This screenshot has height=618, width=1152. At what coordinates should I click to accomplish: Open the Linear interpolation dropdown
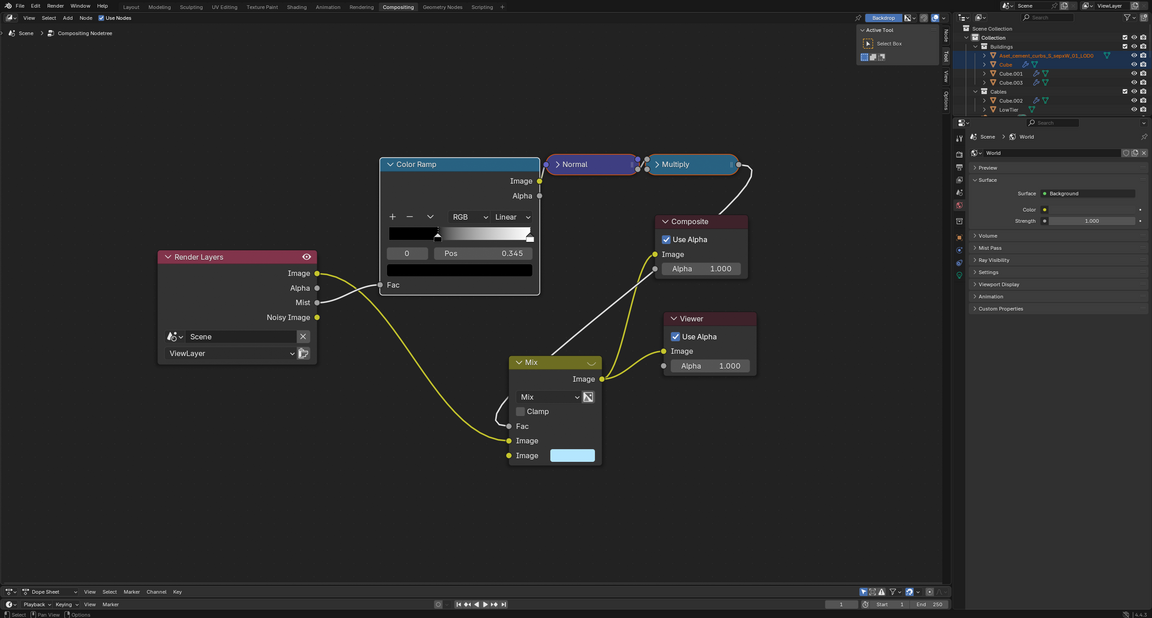[513, 217]
